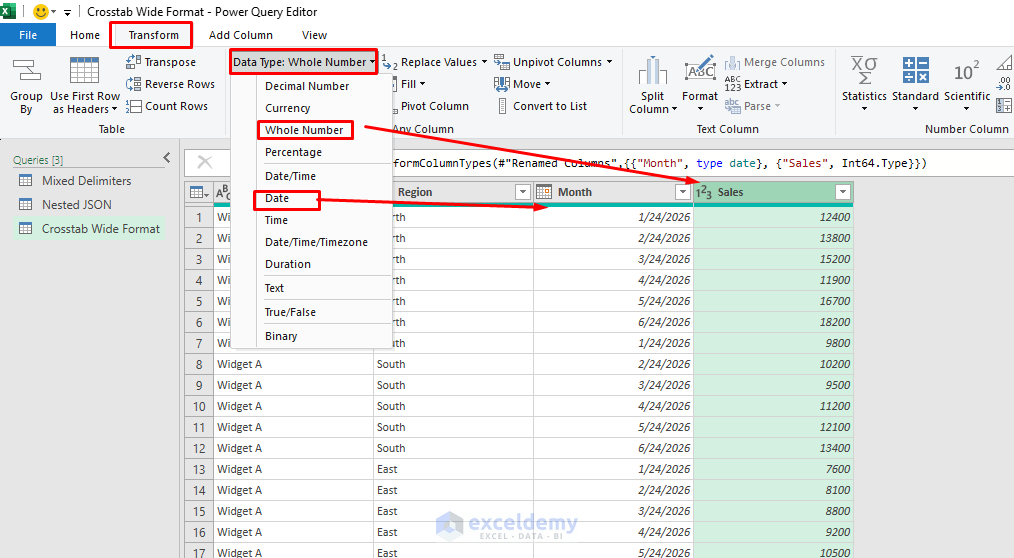
Task: Click the date type icon of Month column
Action: coord(544,192)
